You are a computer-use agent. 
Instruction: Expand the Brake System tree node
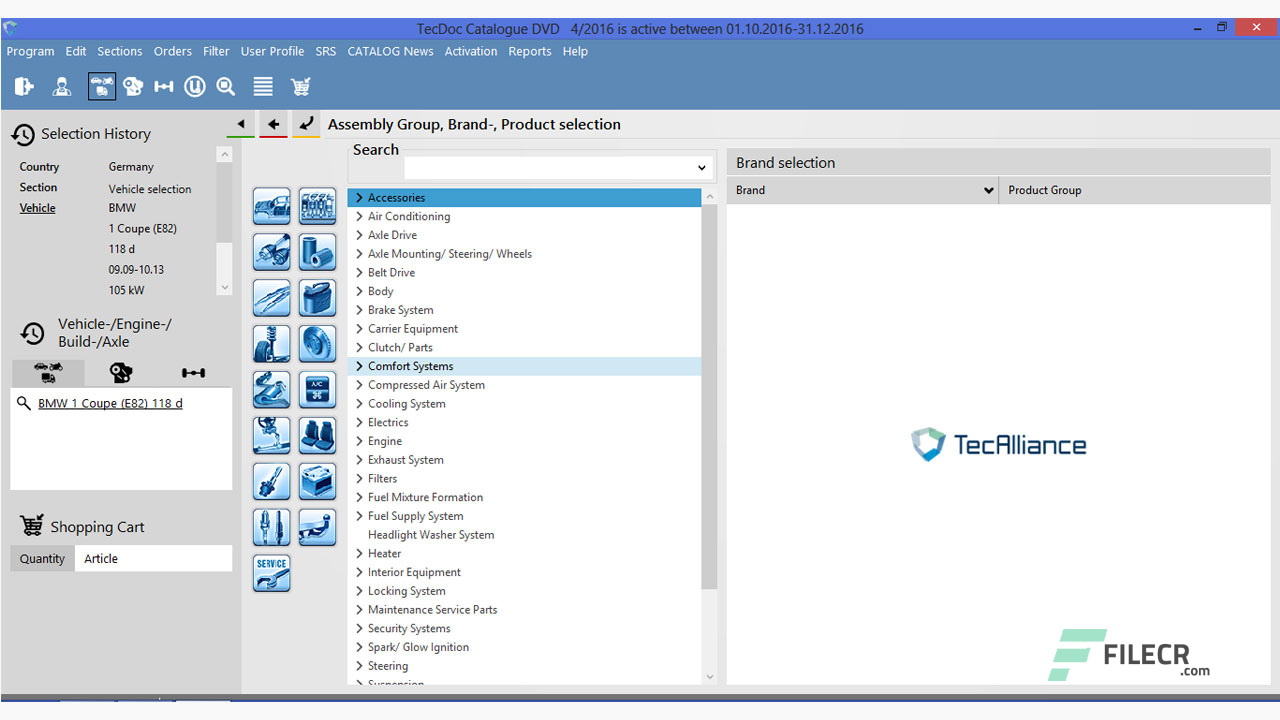pos(359,310)
